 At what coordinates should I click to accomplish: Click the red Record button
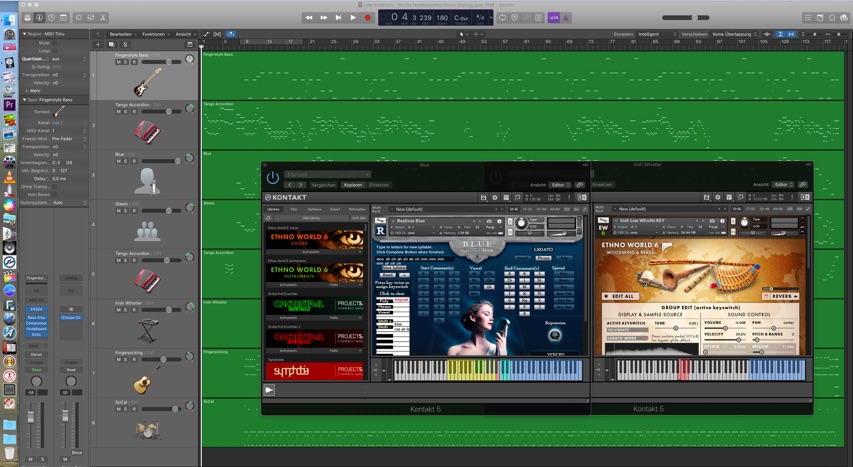(x=368, y=17)
